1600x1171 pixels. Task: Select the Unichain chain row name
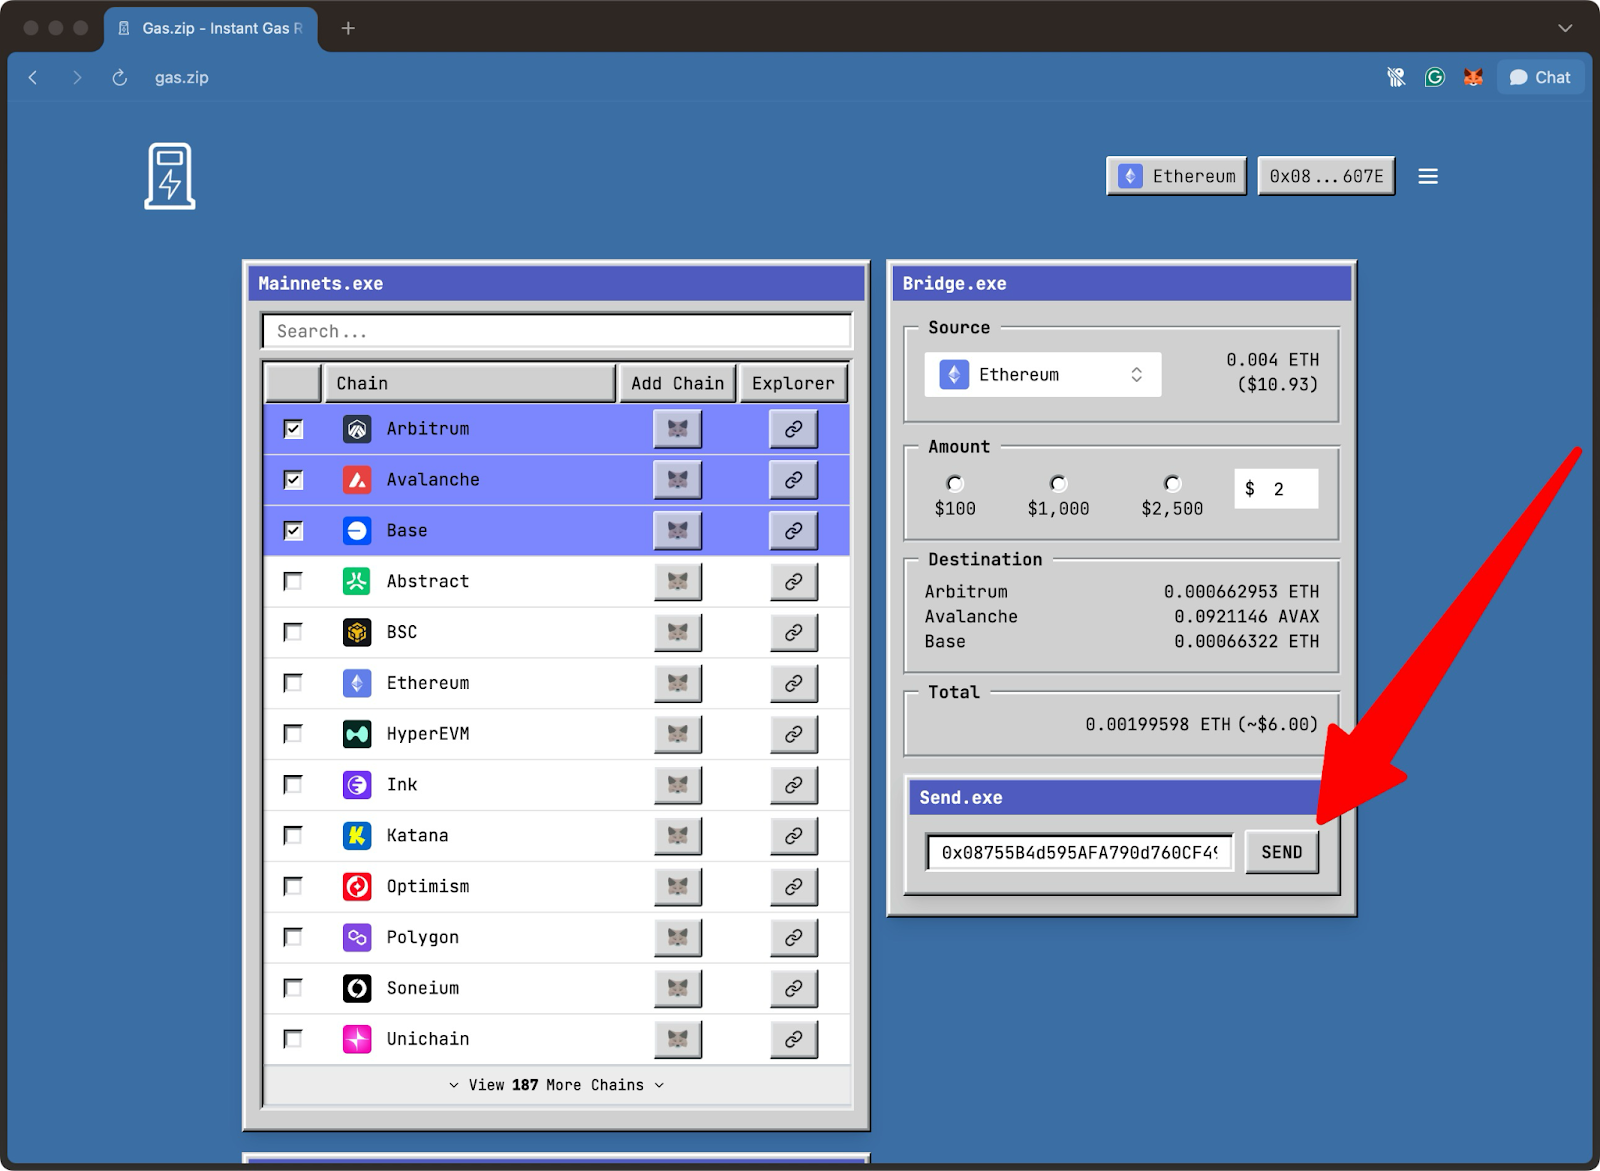(428, 1040)
